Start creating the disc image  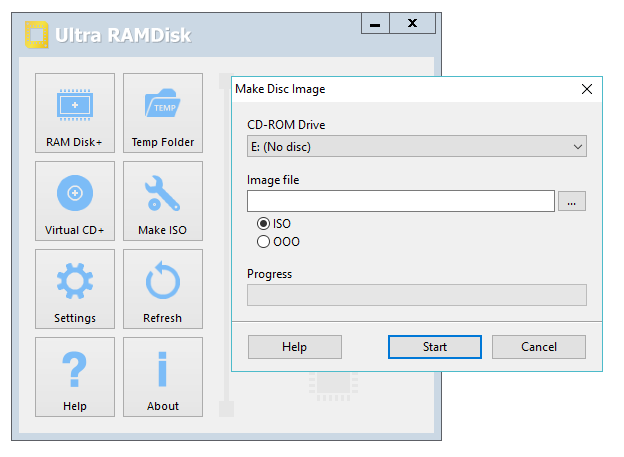pyautogui.click(x=435, y=347)
